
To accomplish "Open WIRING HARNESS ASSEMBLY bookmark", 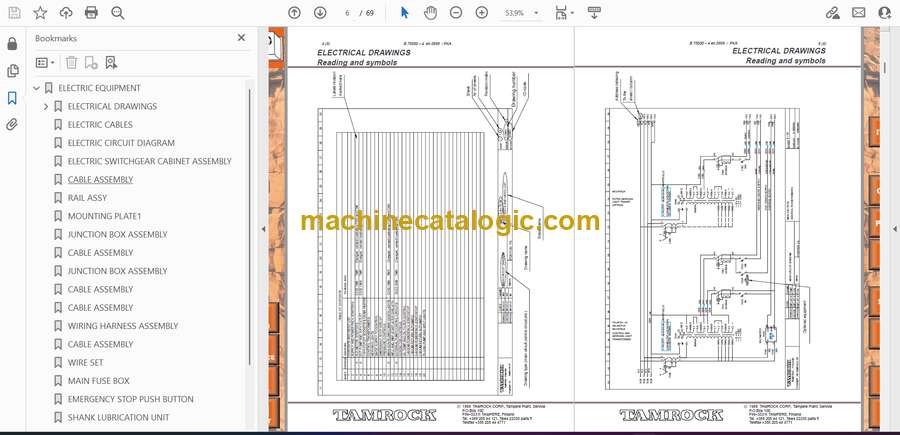I will pyautogui.click(x=123, y=326).
